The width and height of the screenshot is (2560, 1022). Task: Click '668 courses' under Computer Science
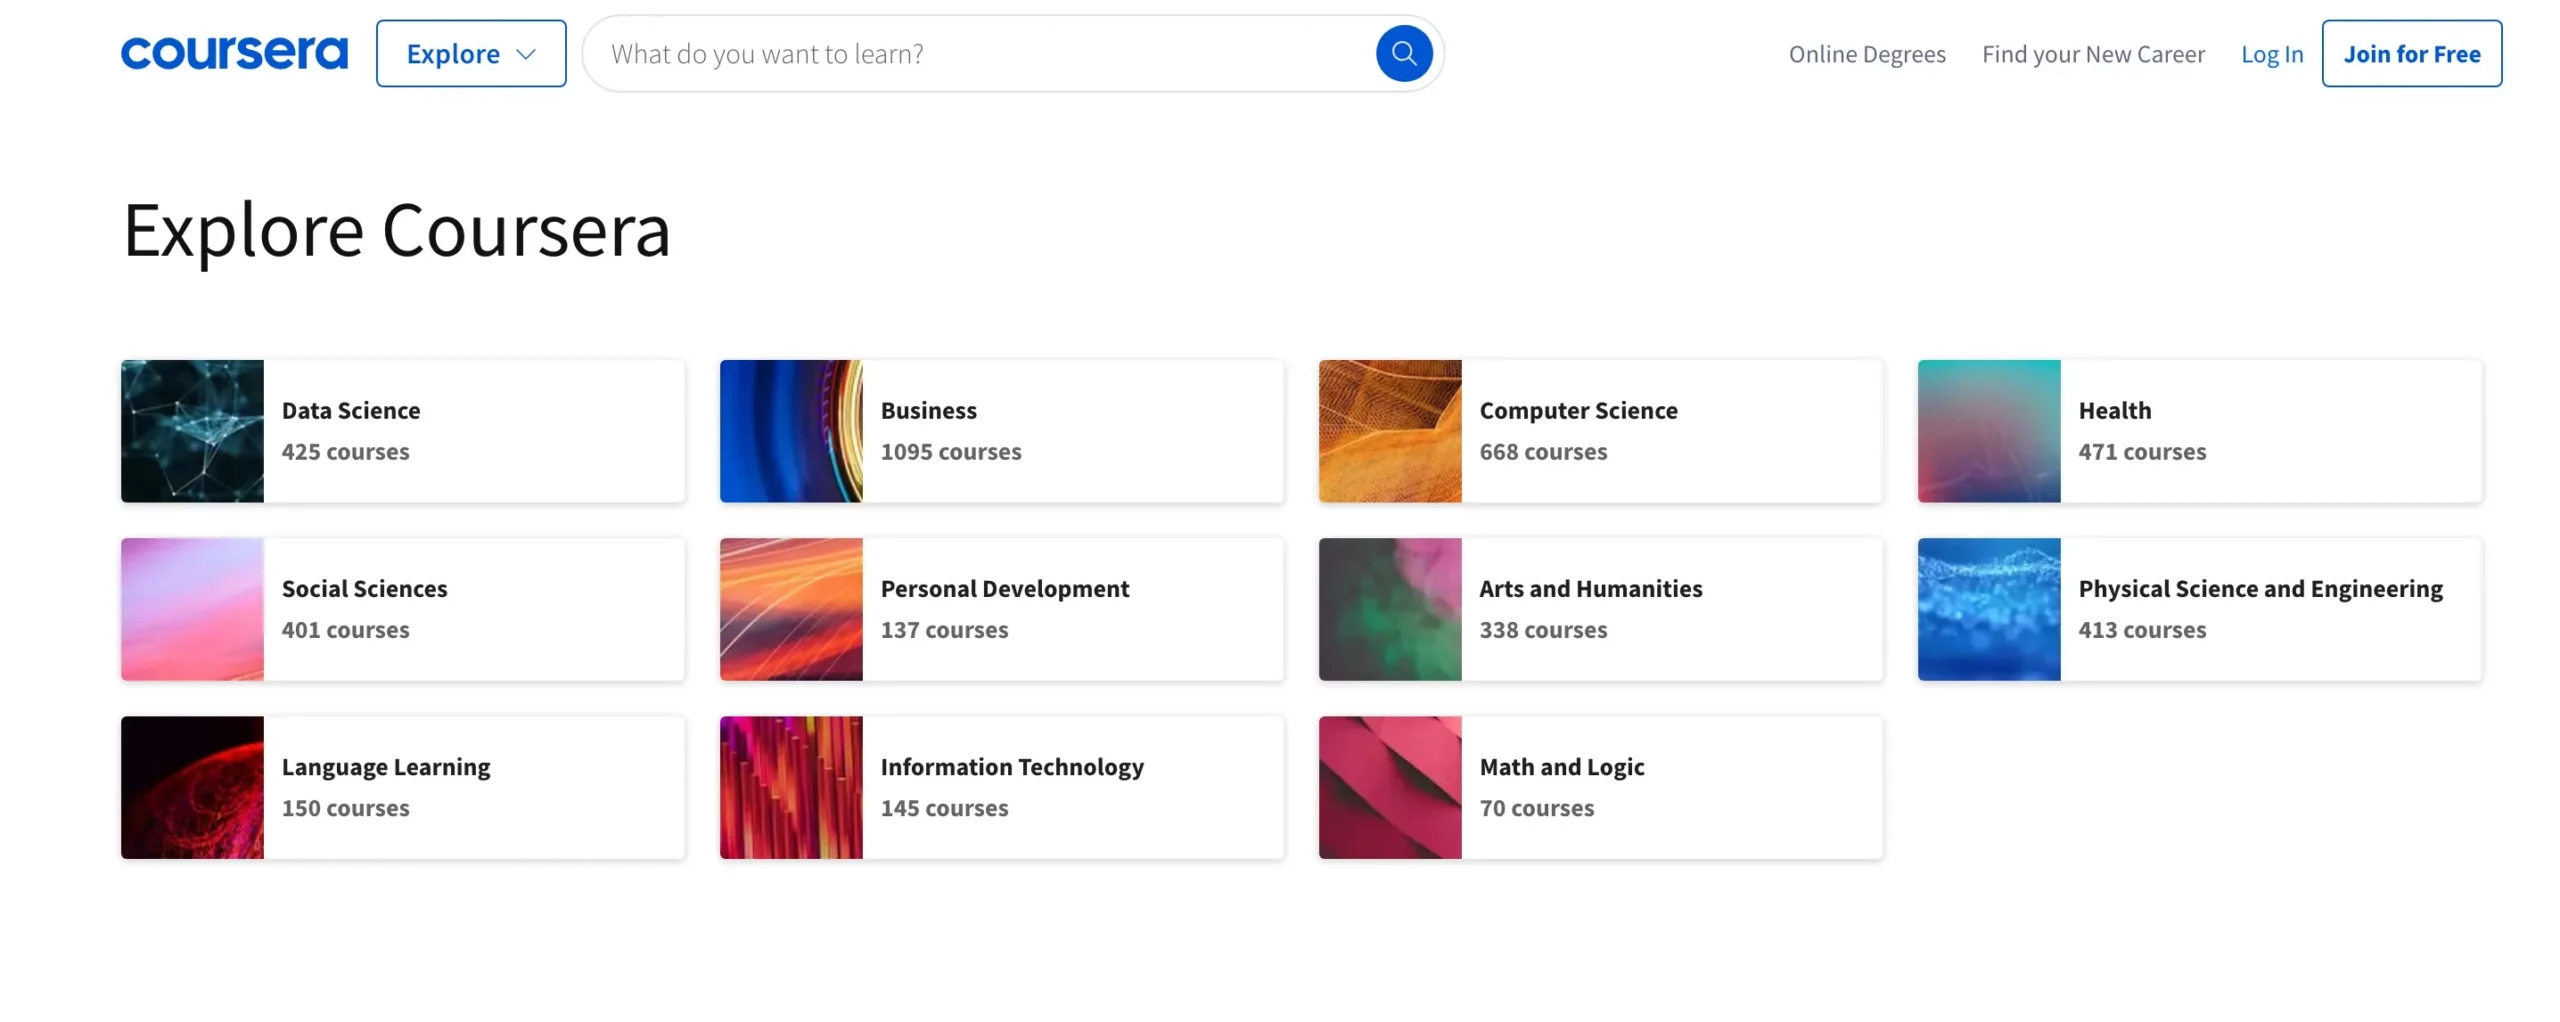click(1542, 451)
